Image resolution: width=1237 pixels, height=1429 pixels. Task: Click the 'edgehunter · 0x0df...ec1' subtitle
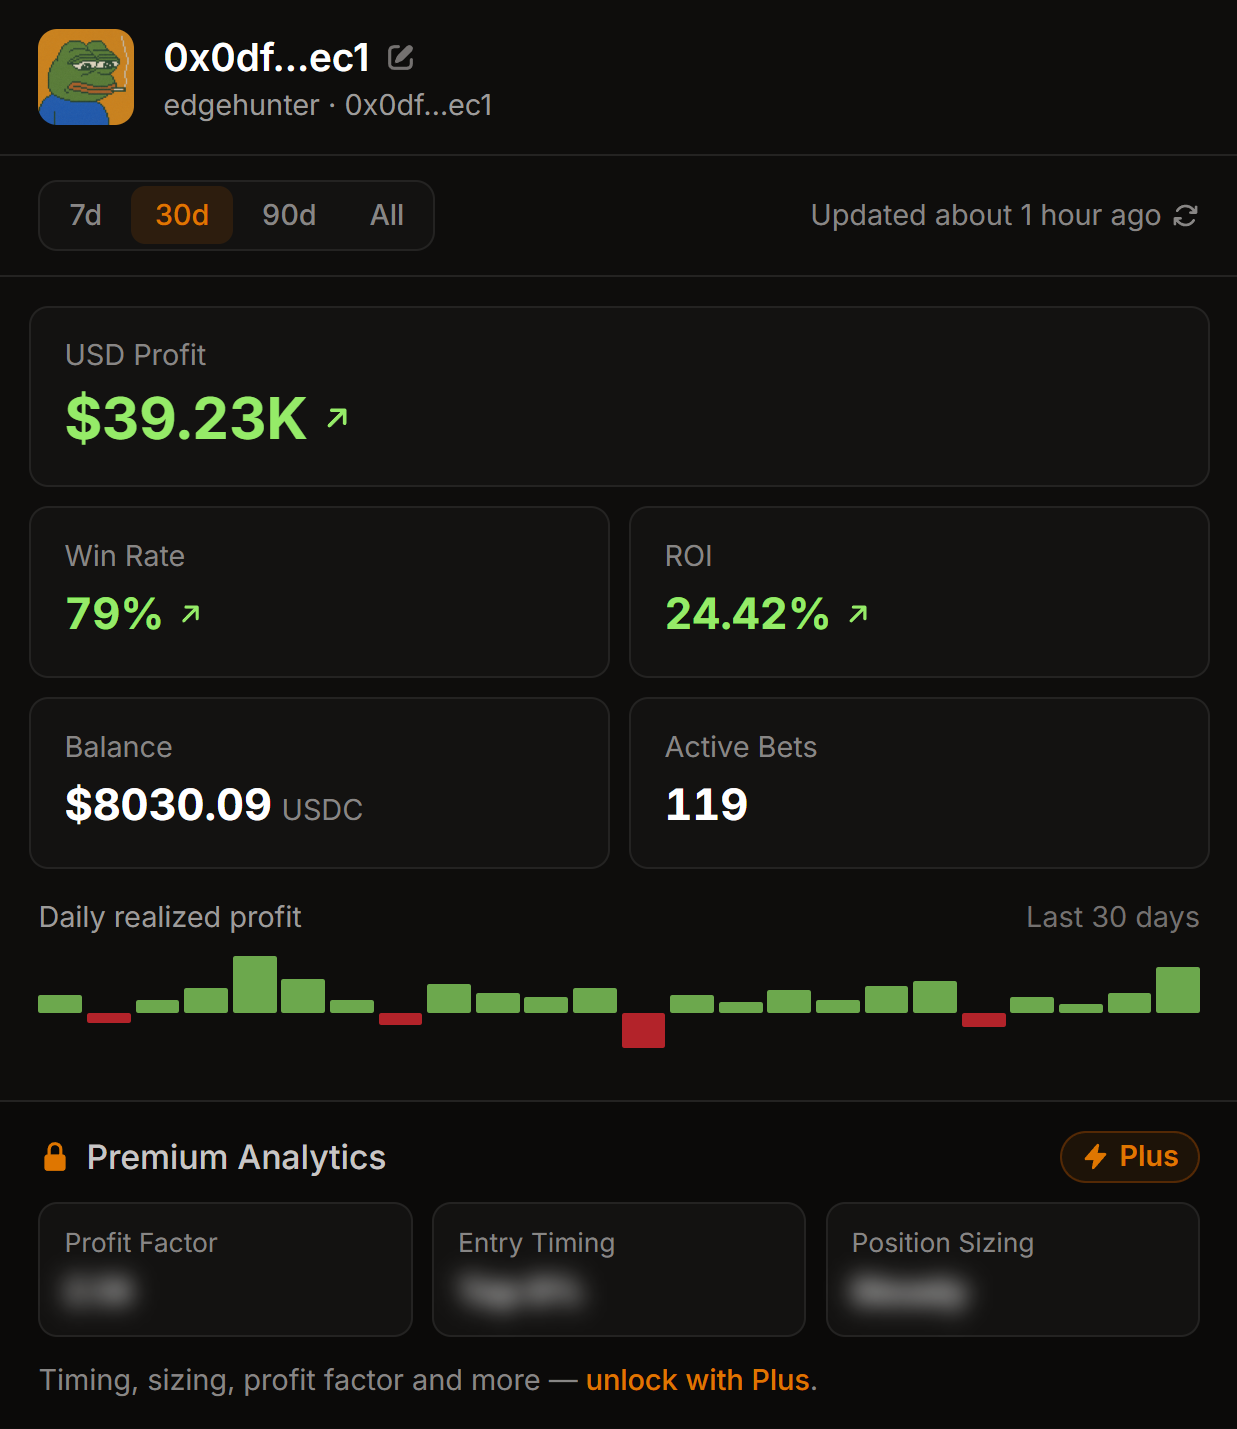click(x=328, y=105)
